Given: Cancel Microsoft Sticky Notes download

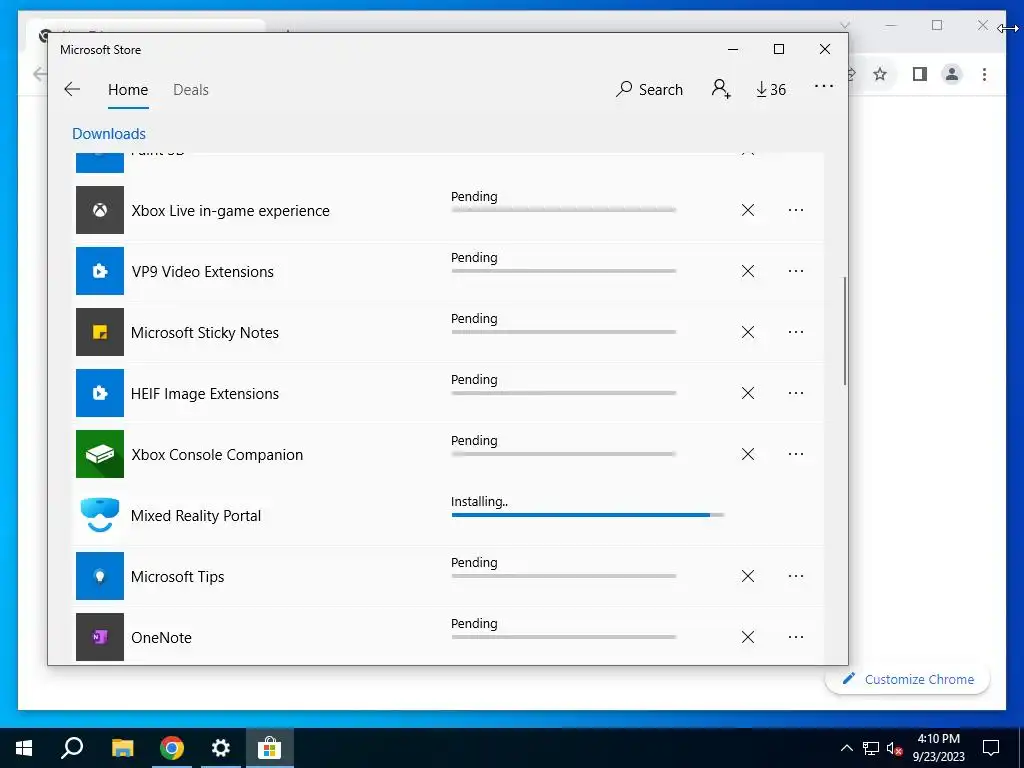Looking at the screenshot, I should [x=748, y=332].
